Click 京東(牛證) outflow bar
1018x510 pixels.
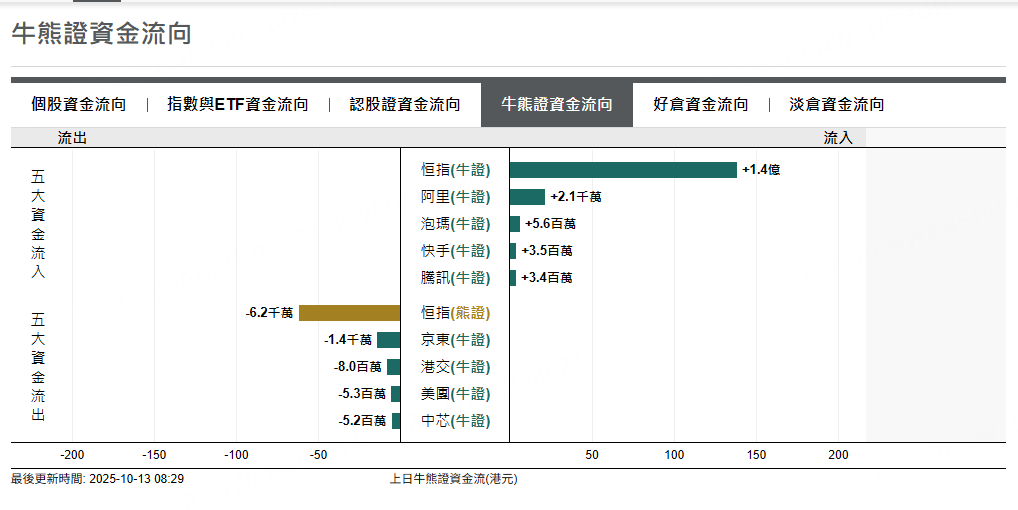tap(388, 340)
